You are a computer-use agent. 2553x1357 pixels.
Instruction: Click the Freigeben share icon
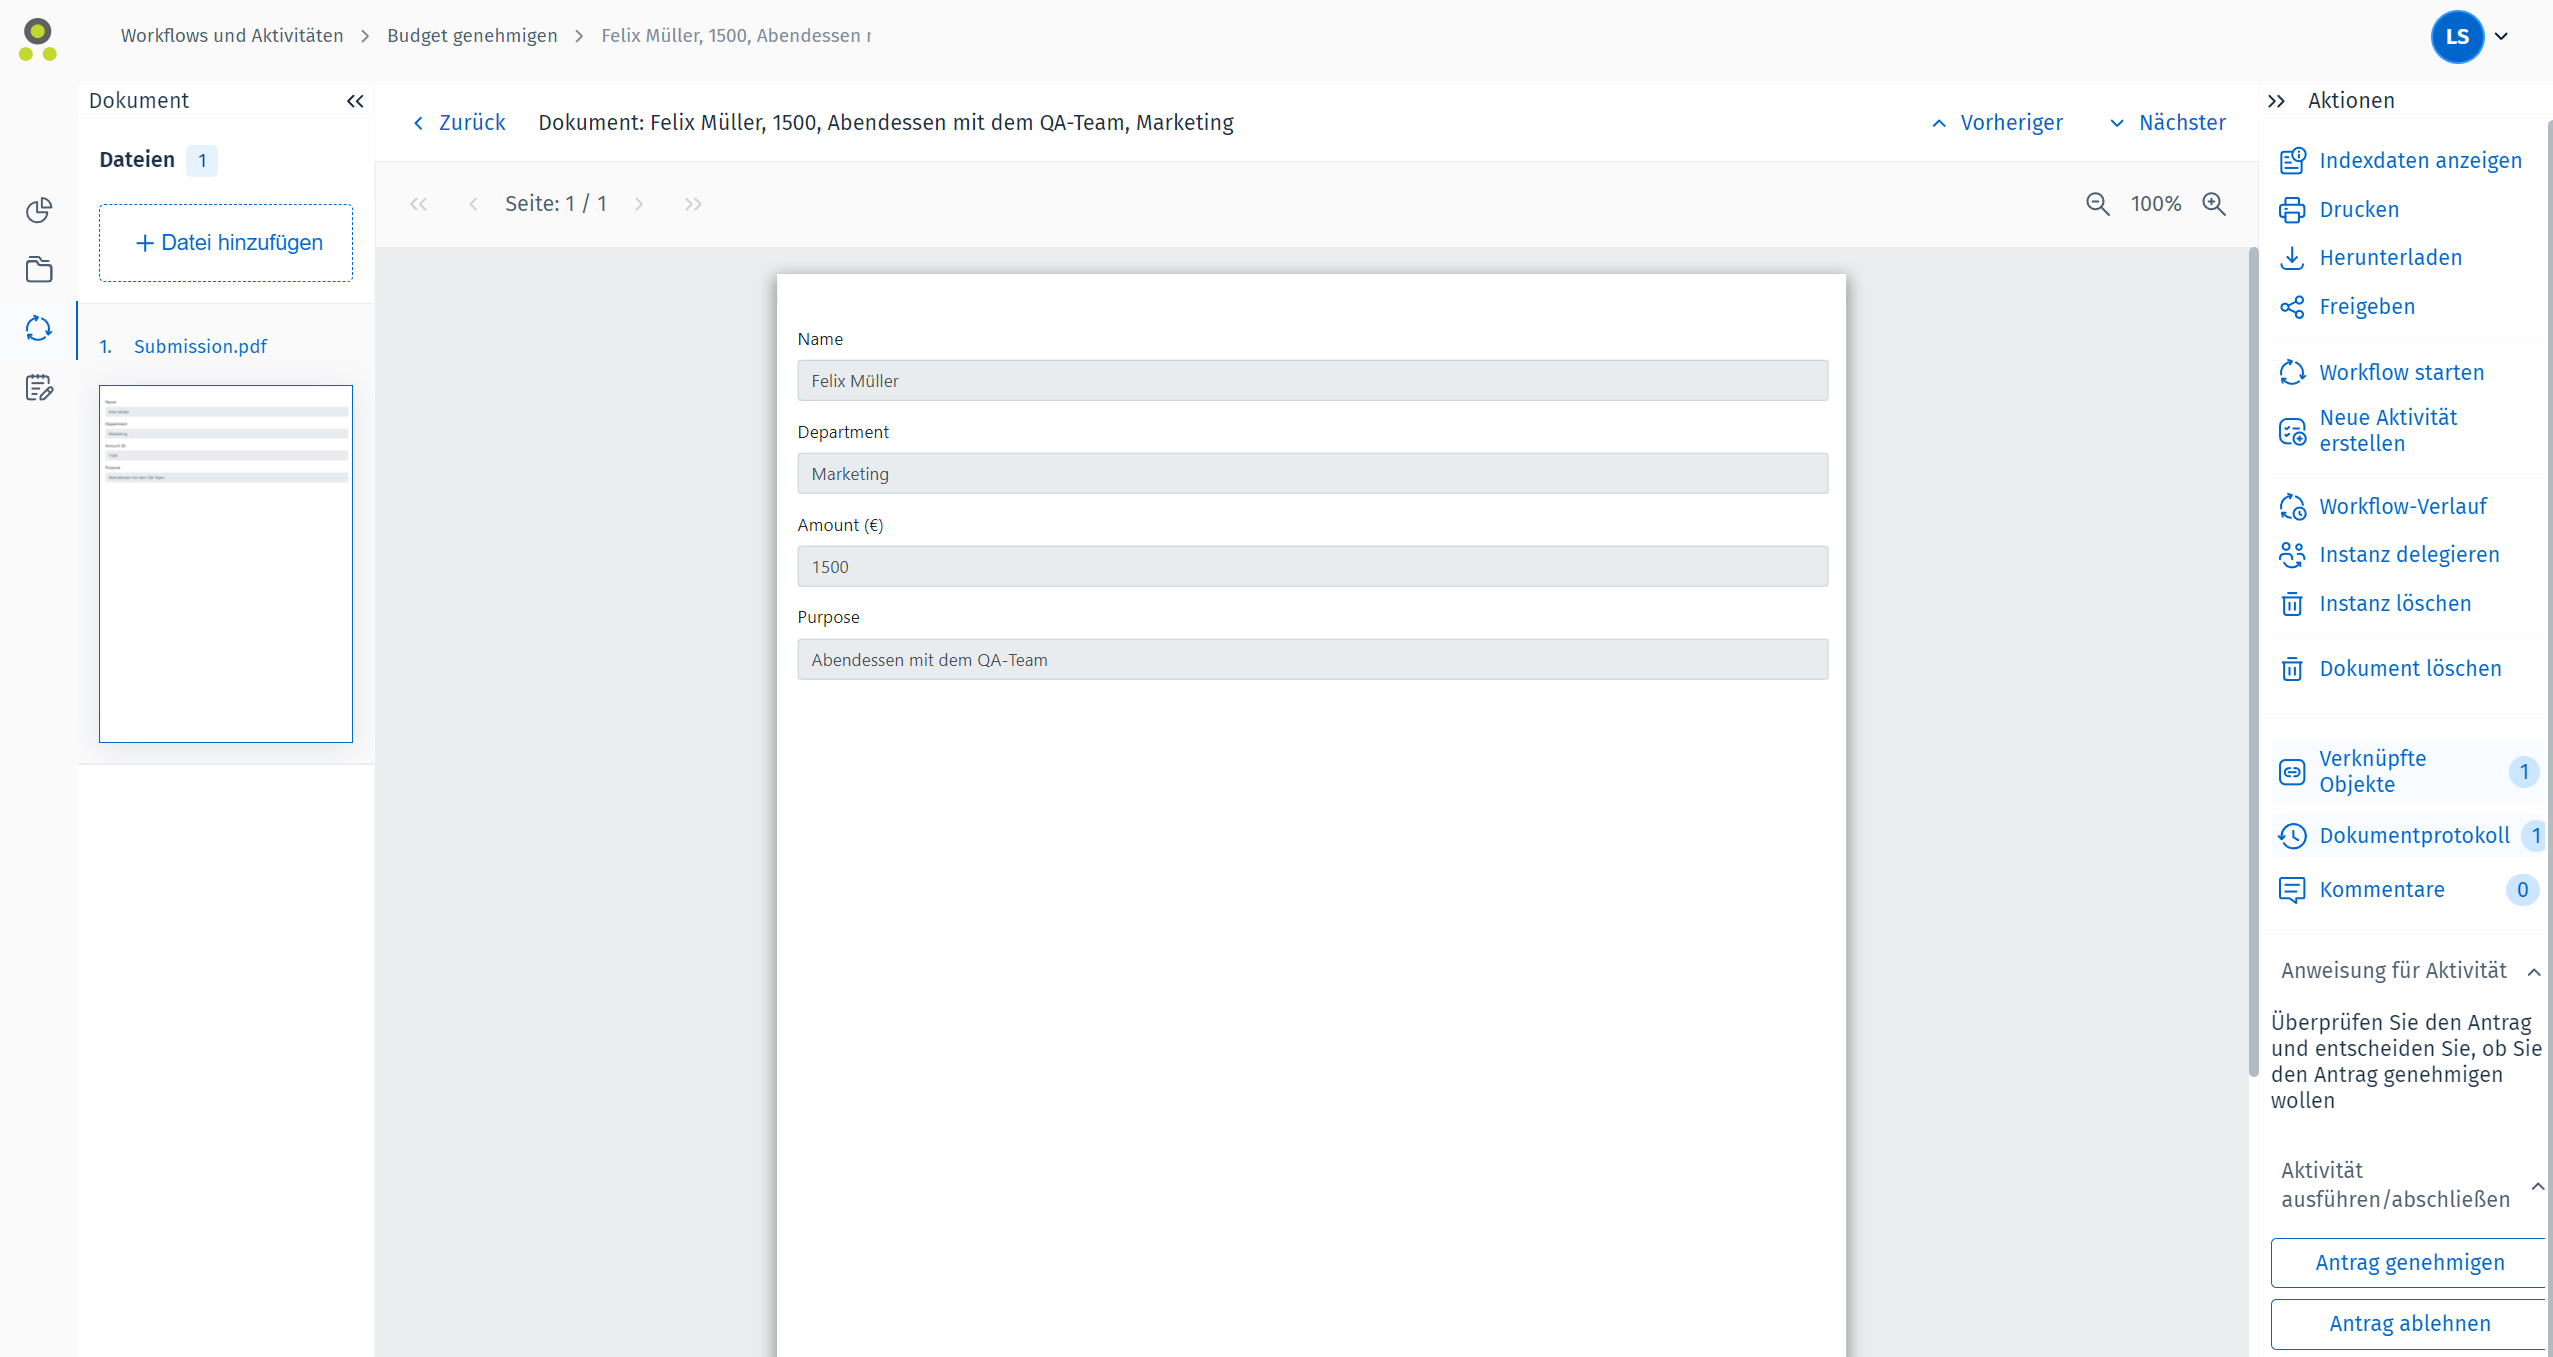2292,307
